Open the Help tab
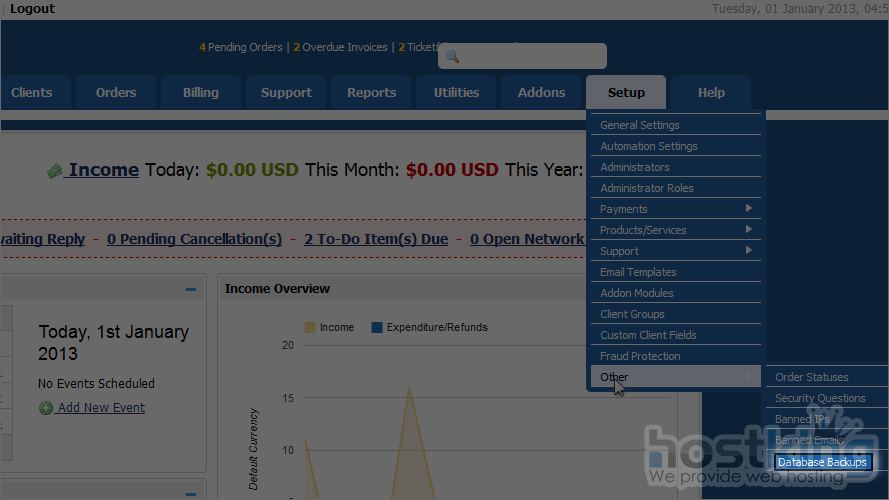This screenshot has height=500, width=889. (711, 93)
